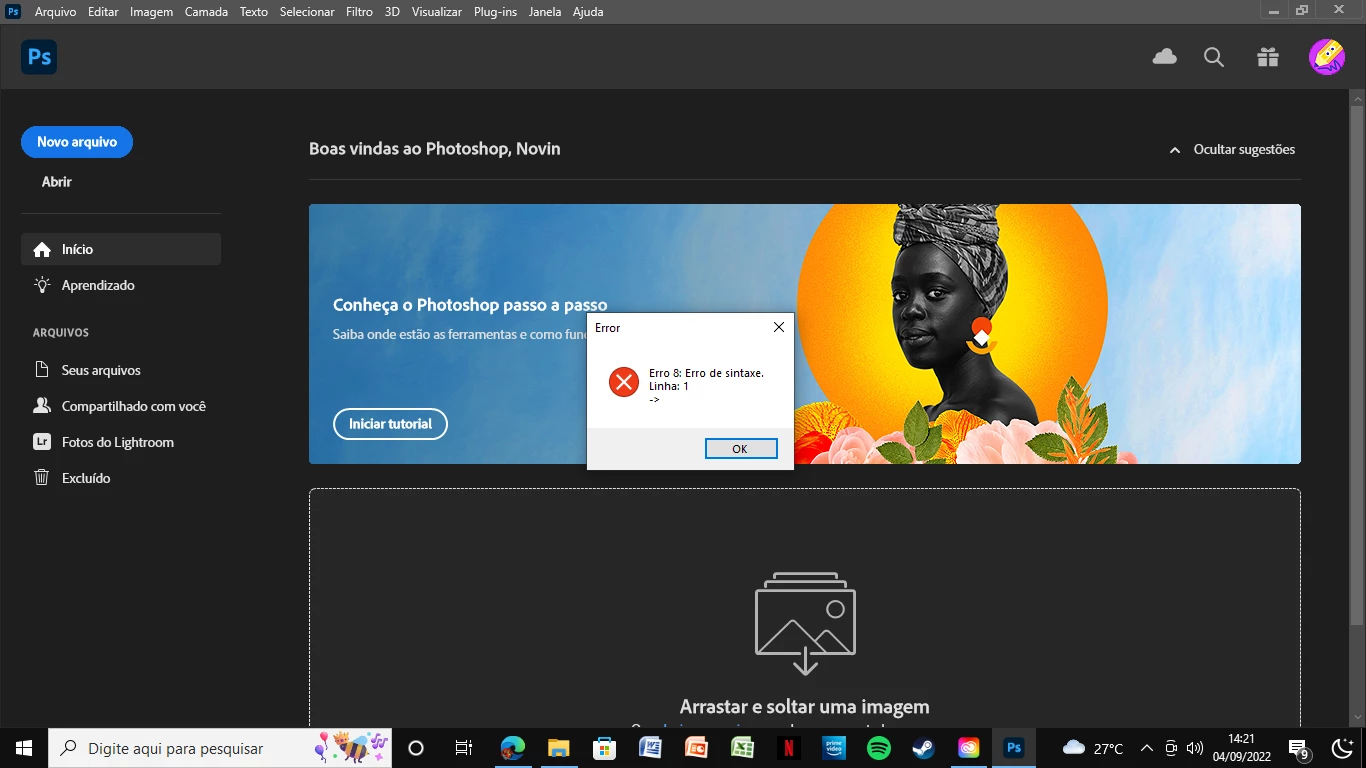The height and width of the screenshot is (768, 1366).
Task: Open the Editar menu
Action: pos(103,12)
